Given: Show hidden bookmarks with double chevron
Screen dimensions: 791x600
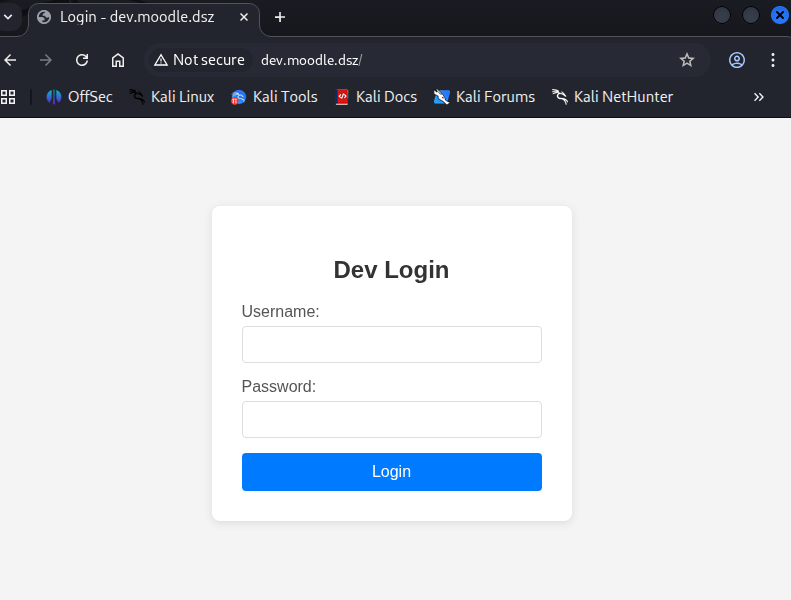Looking at the screenshot, I should 759,97.
